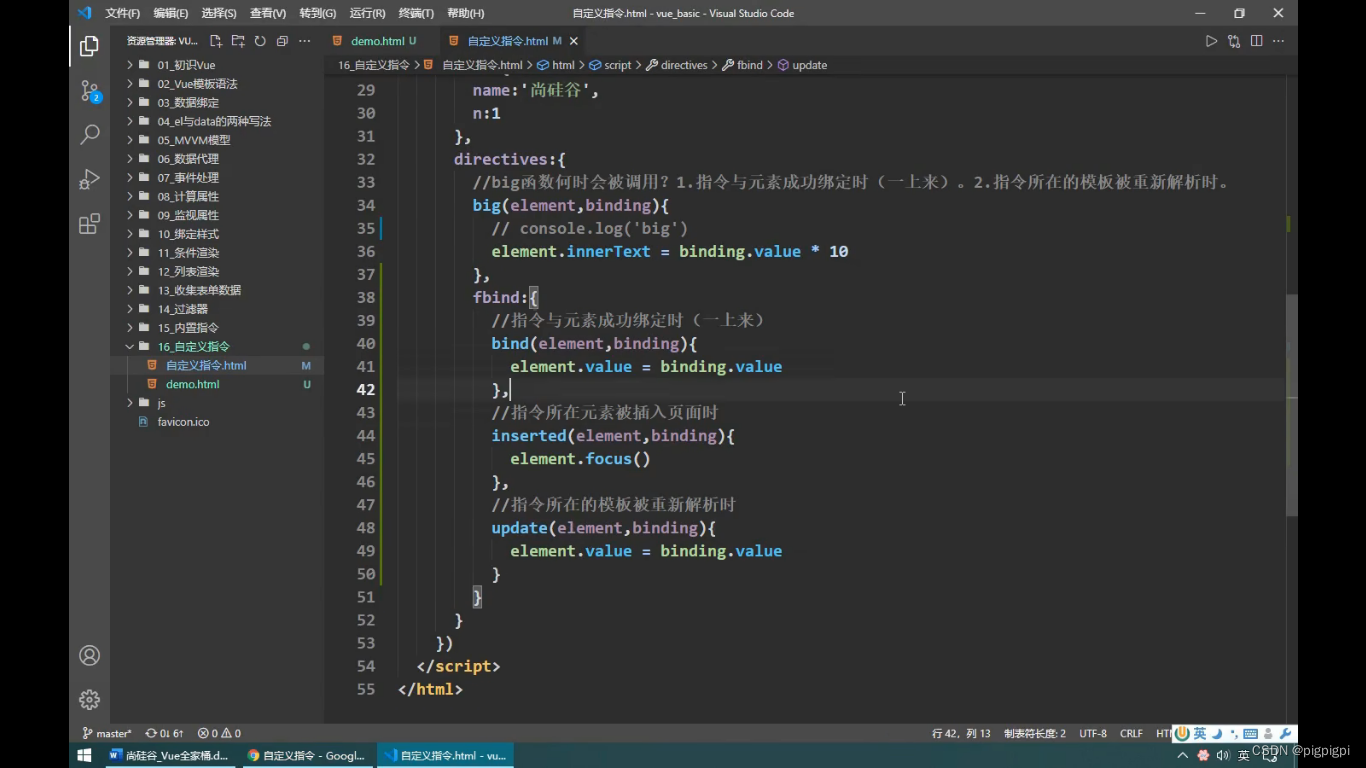Collapse all folders in explorer
The image size is (1366, 768).
(282, 41)
